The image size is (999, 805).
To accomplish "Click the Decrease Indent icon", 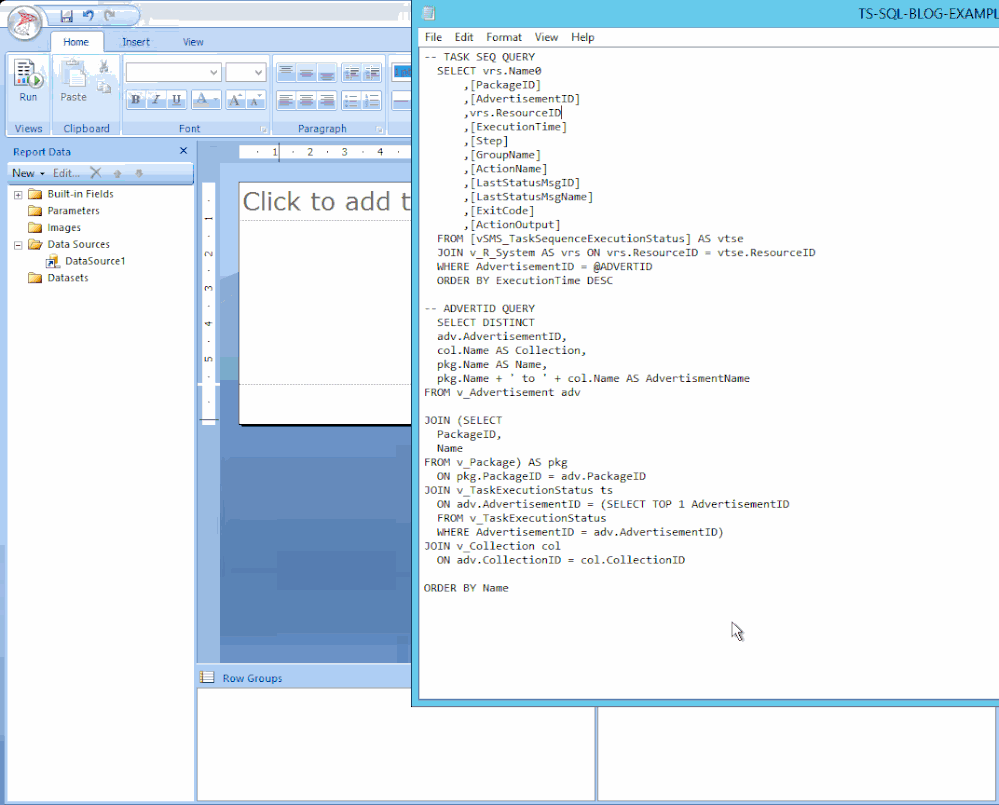I will 351,73.
